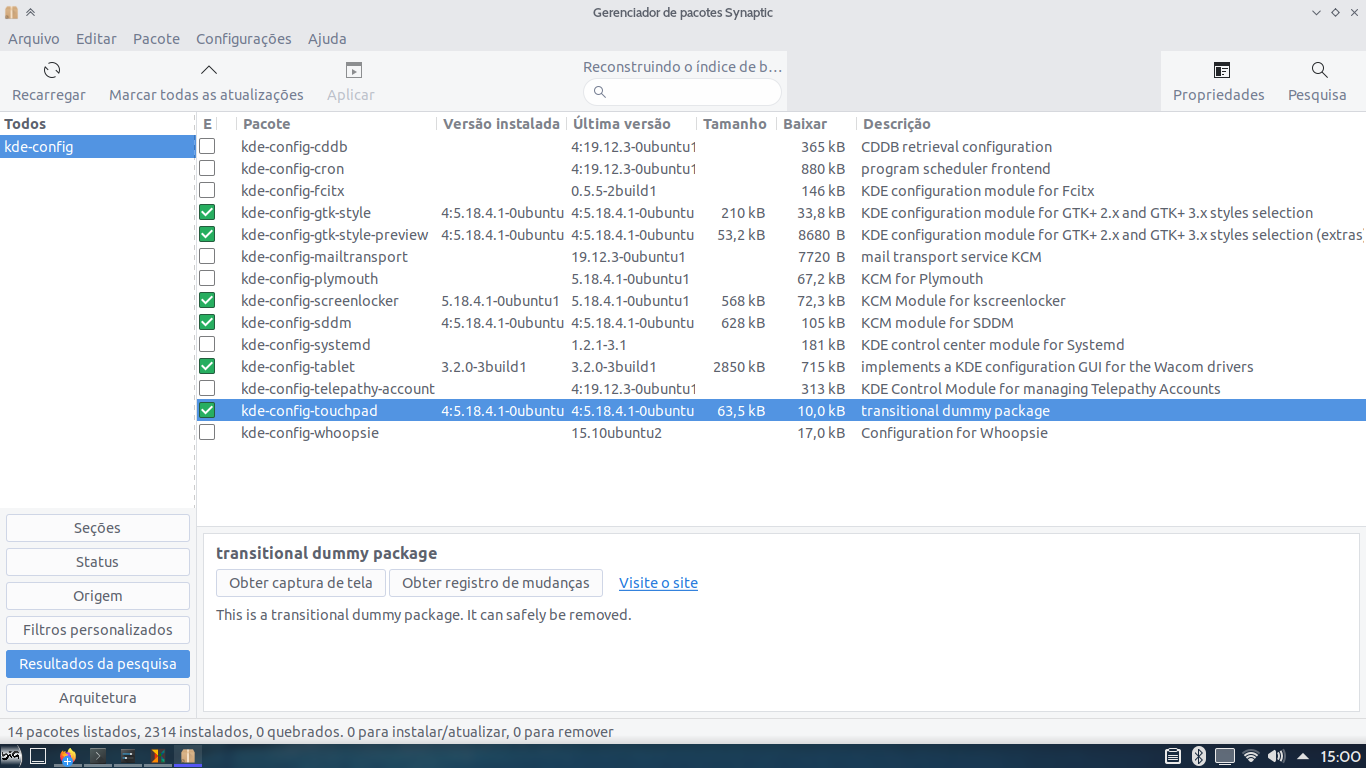Open the Editar menu
The width and height of the screenshot is (1366, 768).
[96, 39]
